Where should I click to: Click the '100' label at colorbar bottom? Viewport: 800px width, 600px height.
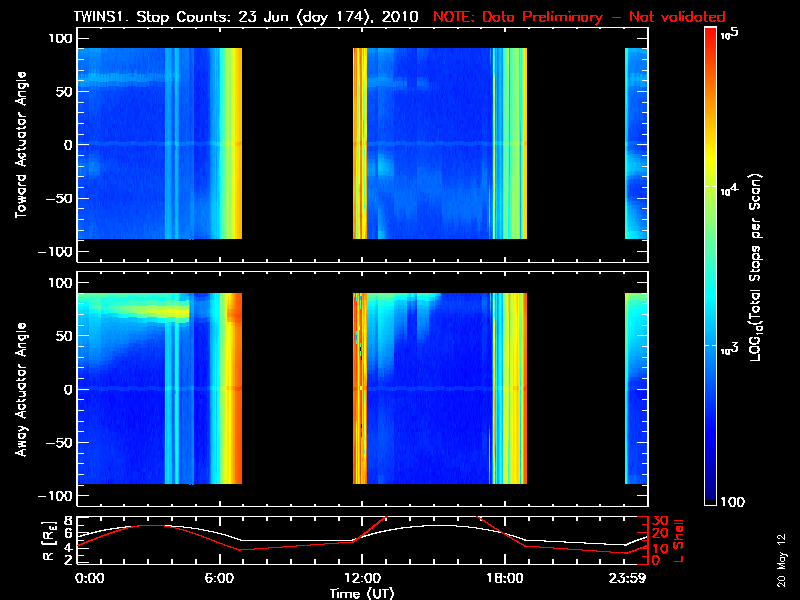(x=732, y=502)
